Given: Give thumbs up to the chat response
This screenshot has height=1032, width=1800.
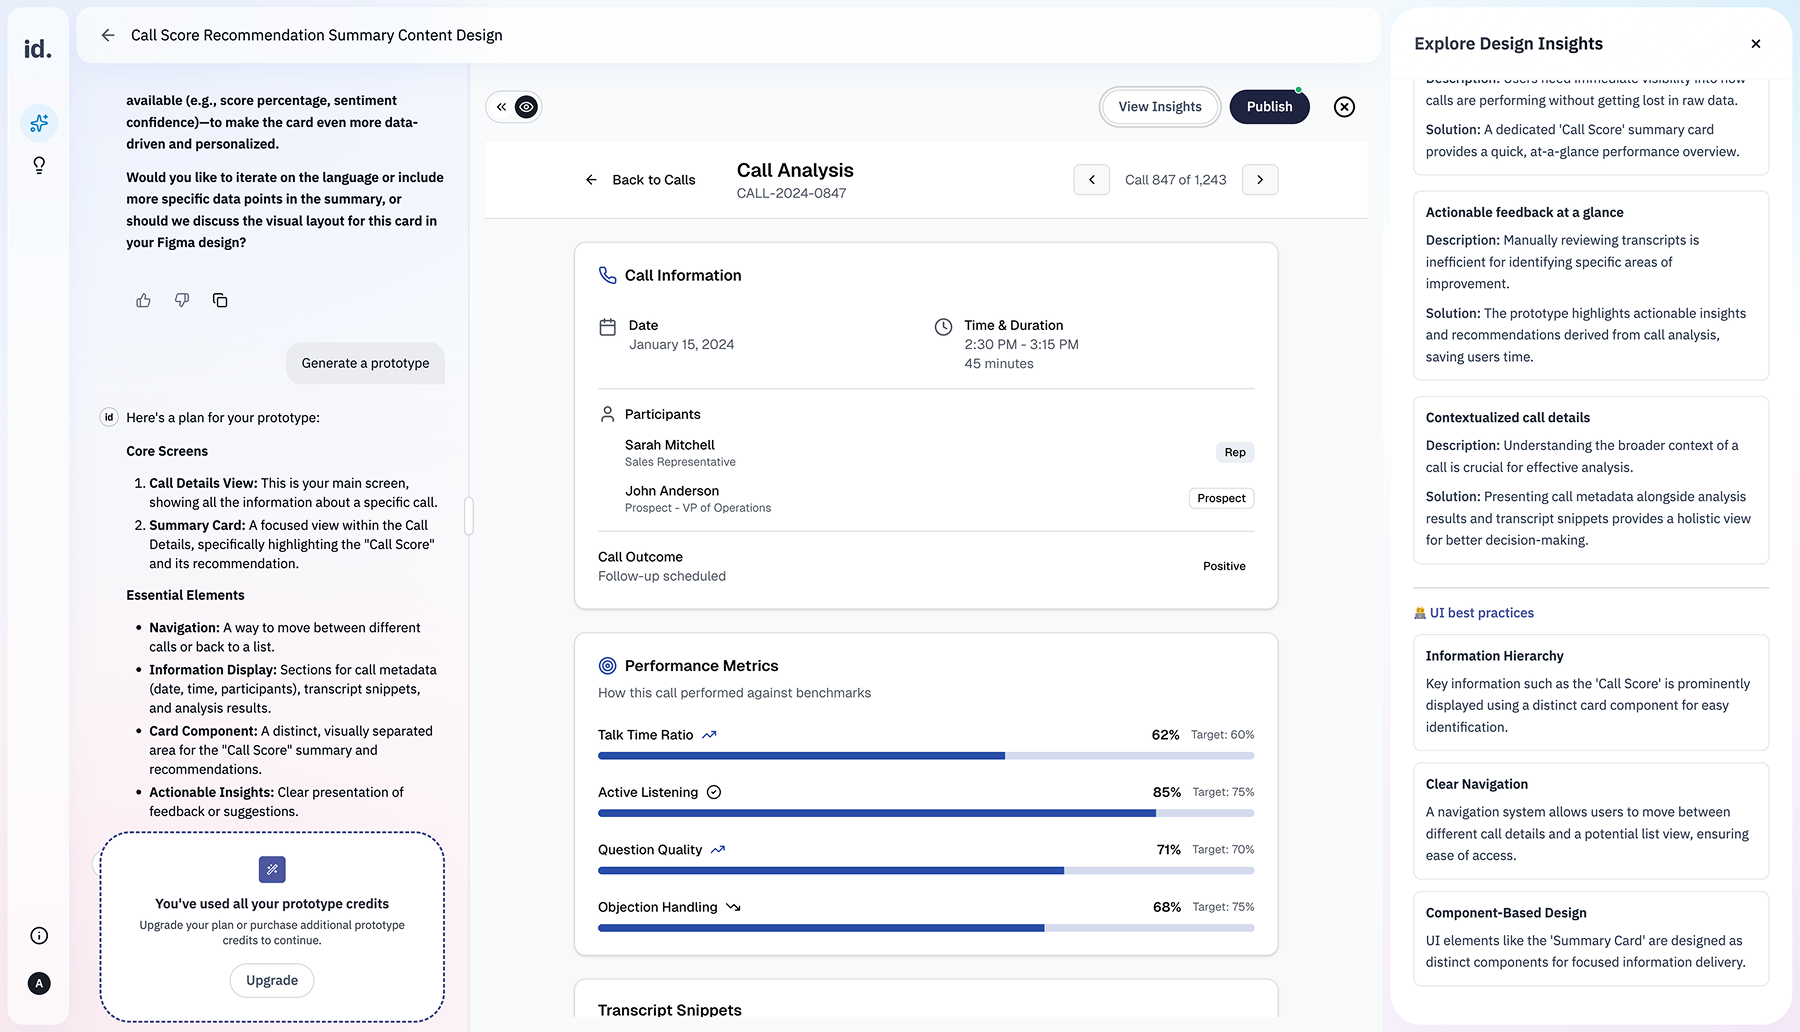Looking at the screenshot, I should [144, 301].
